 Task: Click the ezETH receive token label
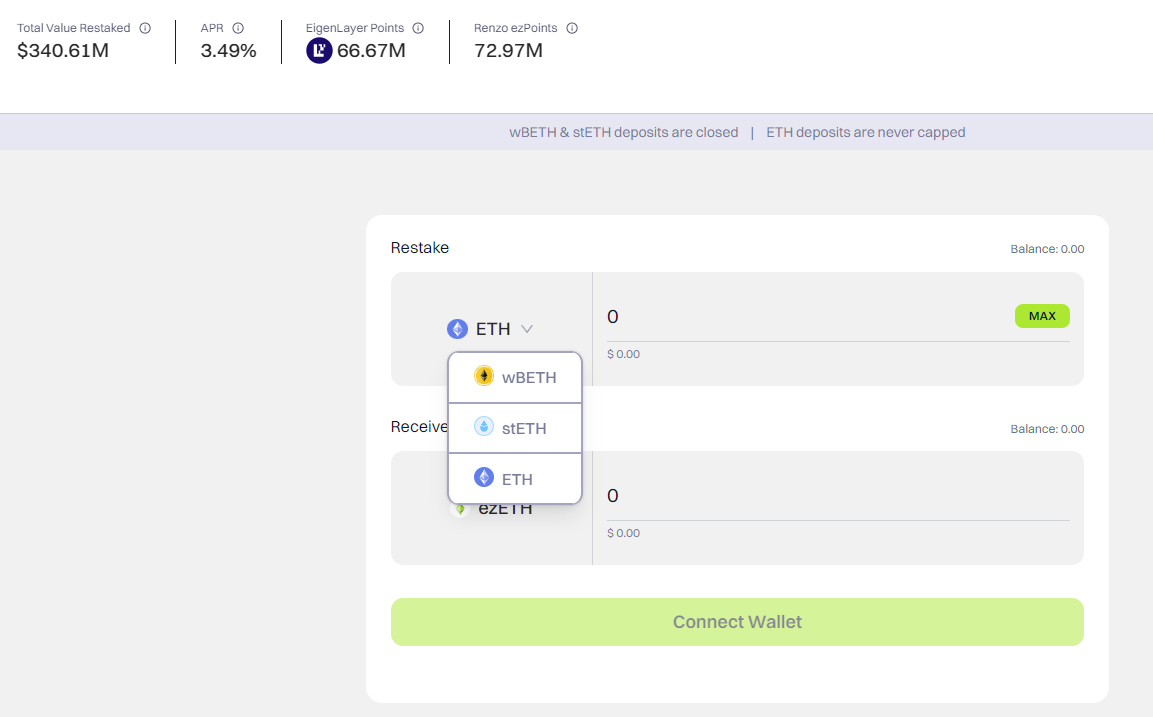tap(505, 509)
